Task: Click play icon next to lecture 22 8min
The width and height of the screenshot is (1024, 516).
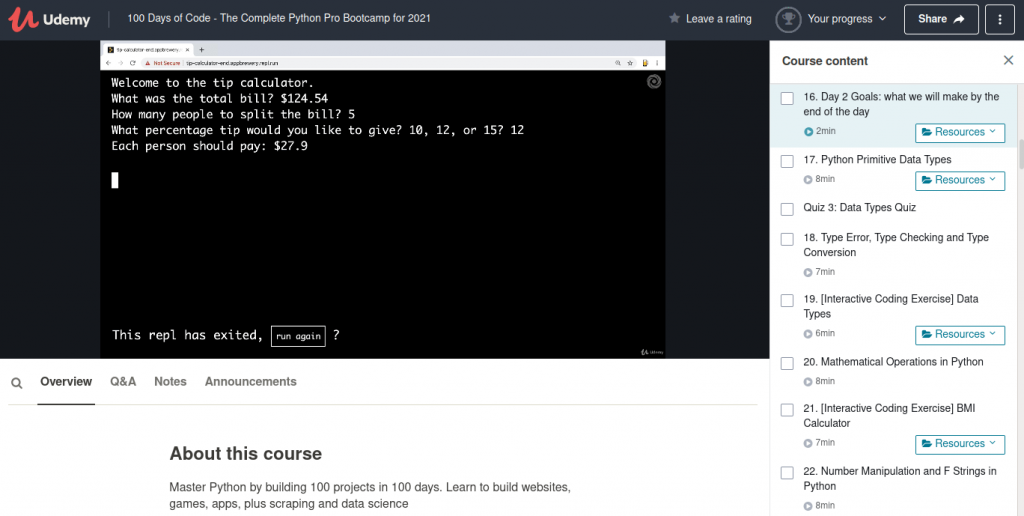Action: click(808, 506)
